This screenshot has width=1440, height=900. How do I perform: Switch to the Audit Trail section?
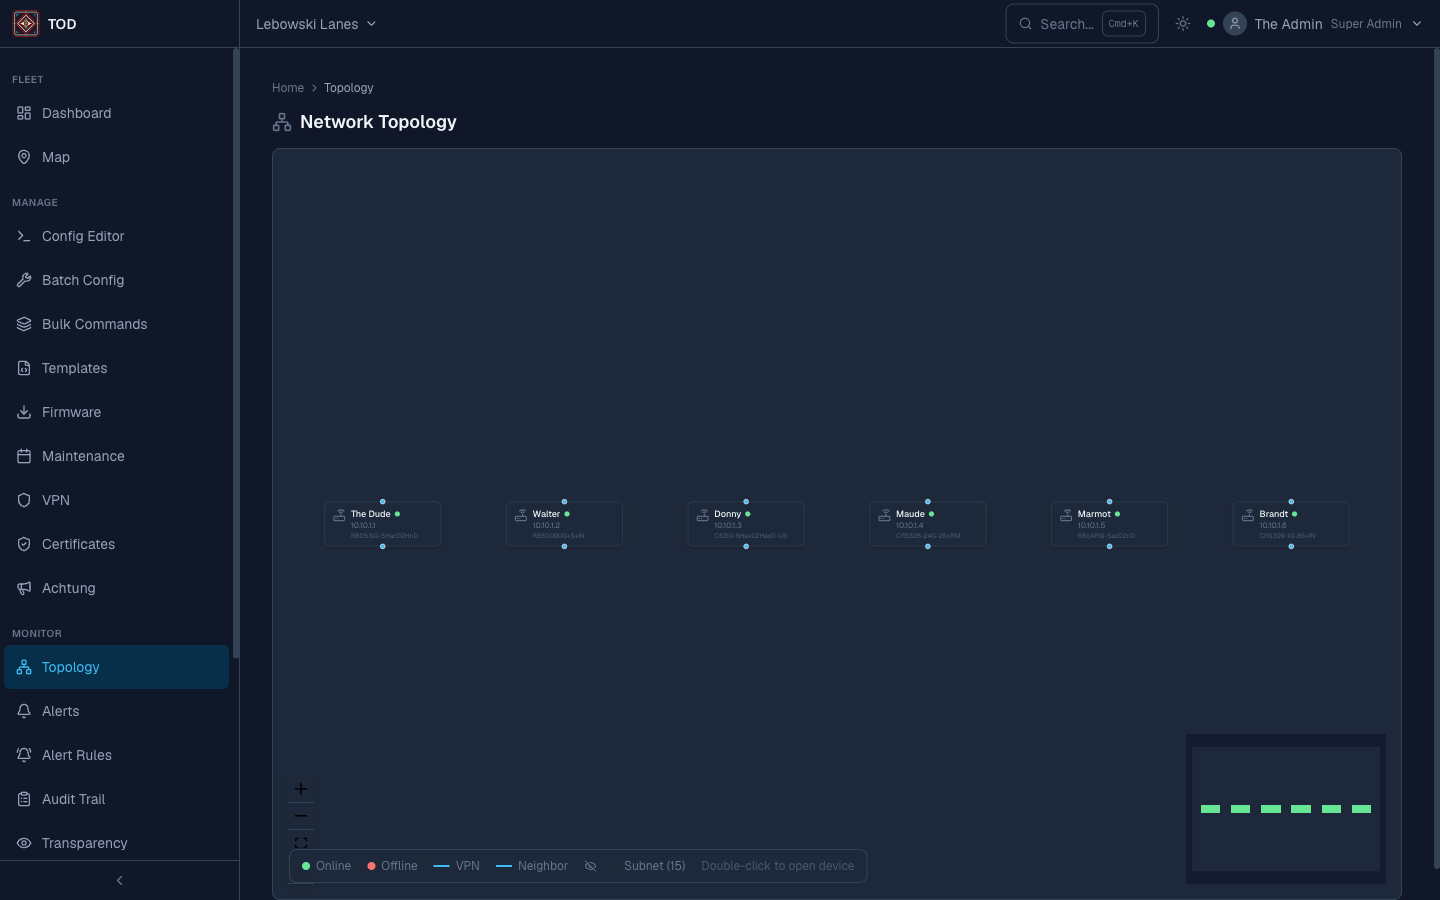(x=72, y=799)
